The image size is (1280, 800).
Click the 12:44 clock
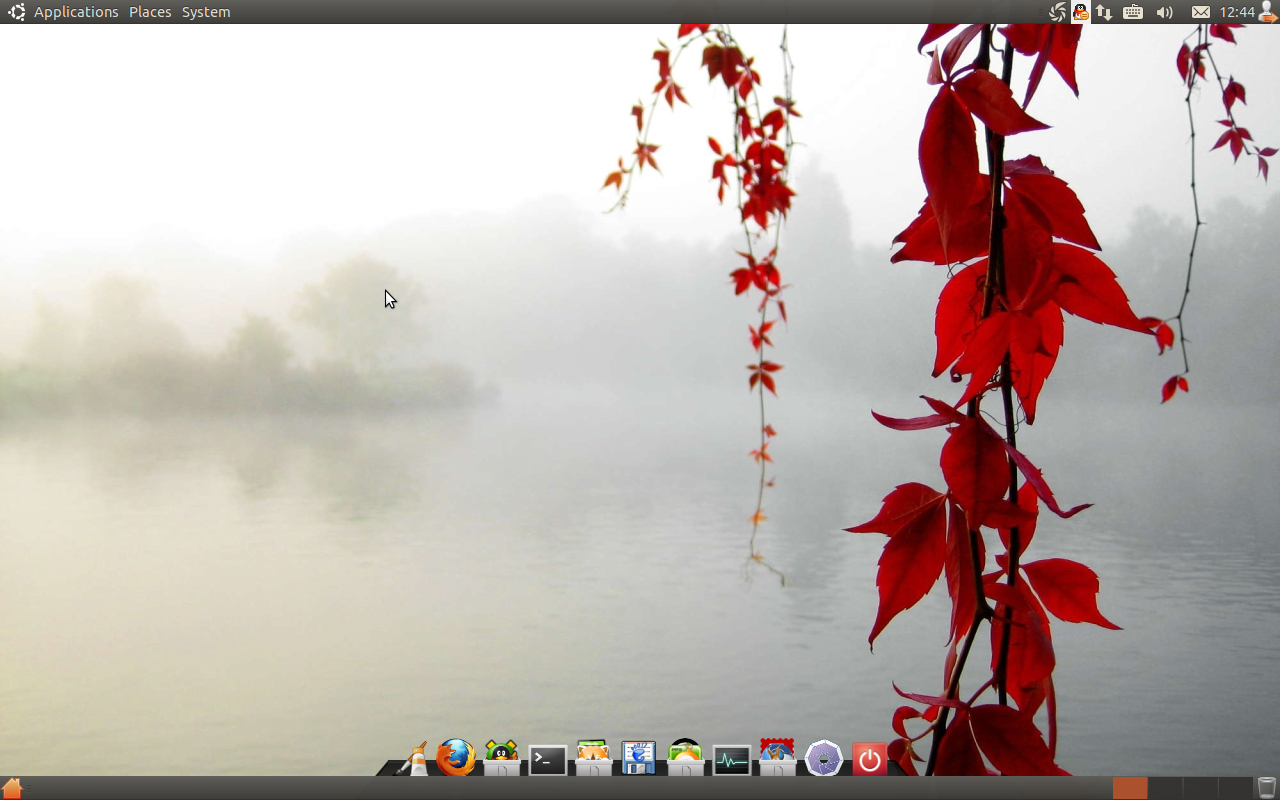1237,12
